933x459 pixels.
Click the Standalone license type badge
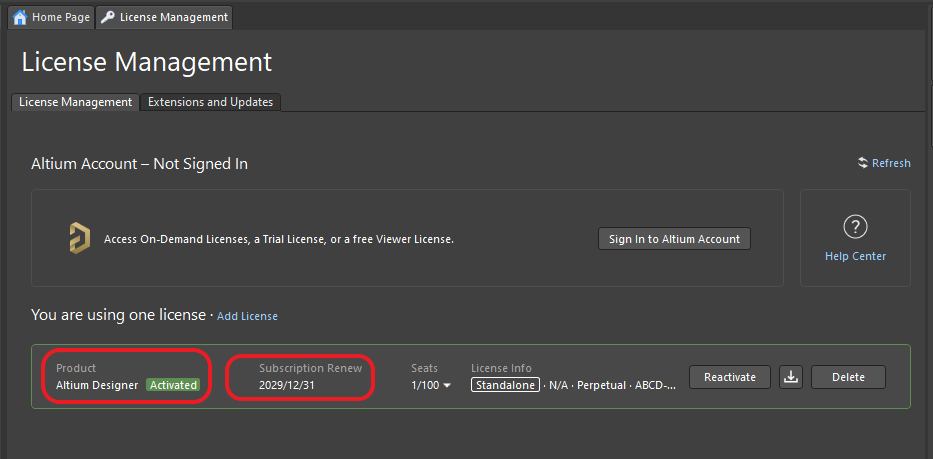(505, 385)
